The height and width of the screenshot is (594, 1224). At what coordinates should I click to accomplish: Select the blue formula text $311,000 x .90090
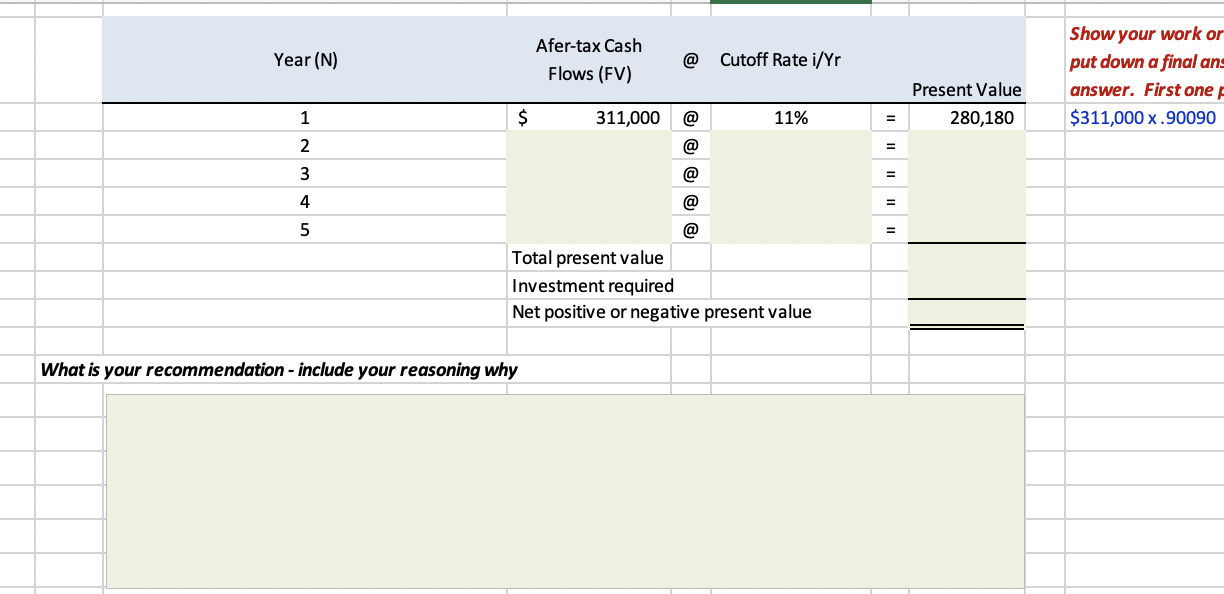tap(1144, 117)
